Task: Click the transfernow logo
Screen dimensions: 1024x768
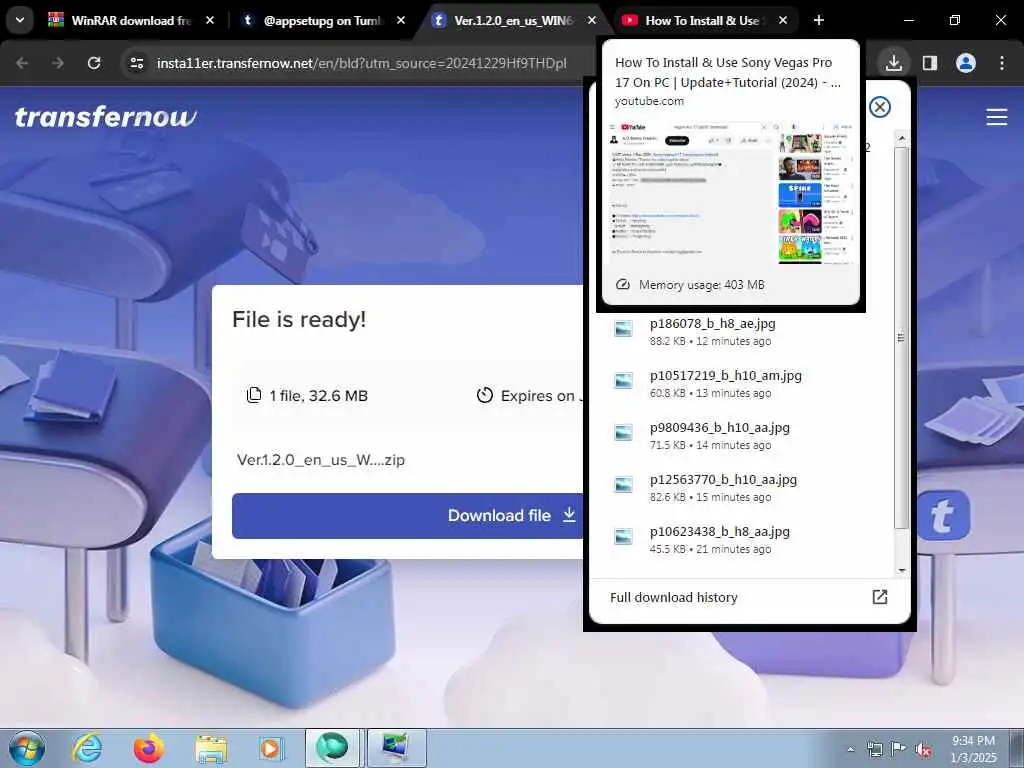Action: pos(105,117)
